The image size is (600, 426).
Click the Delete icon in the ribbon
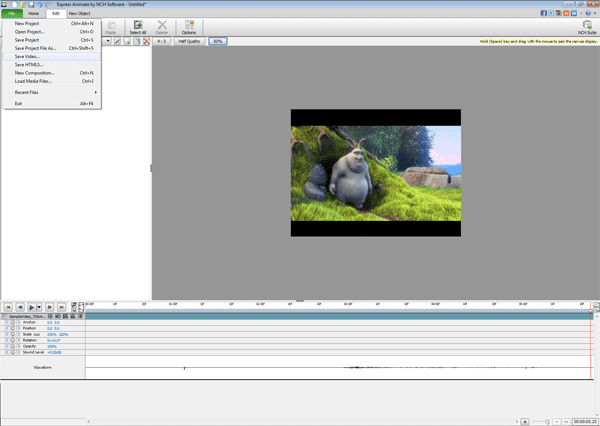pos(162,27)
